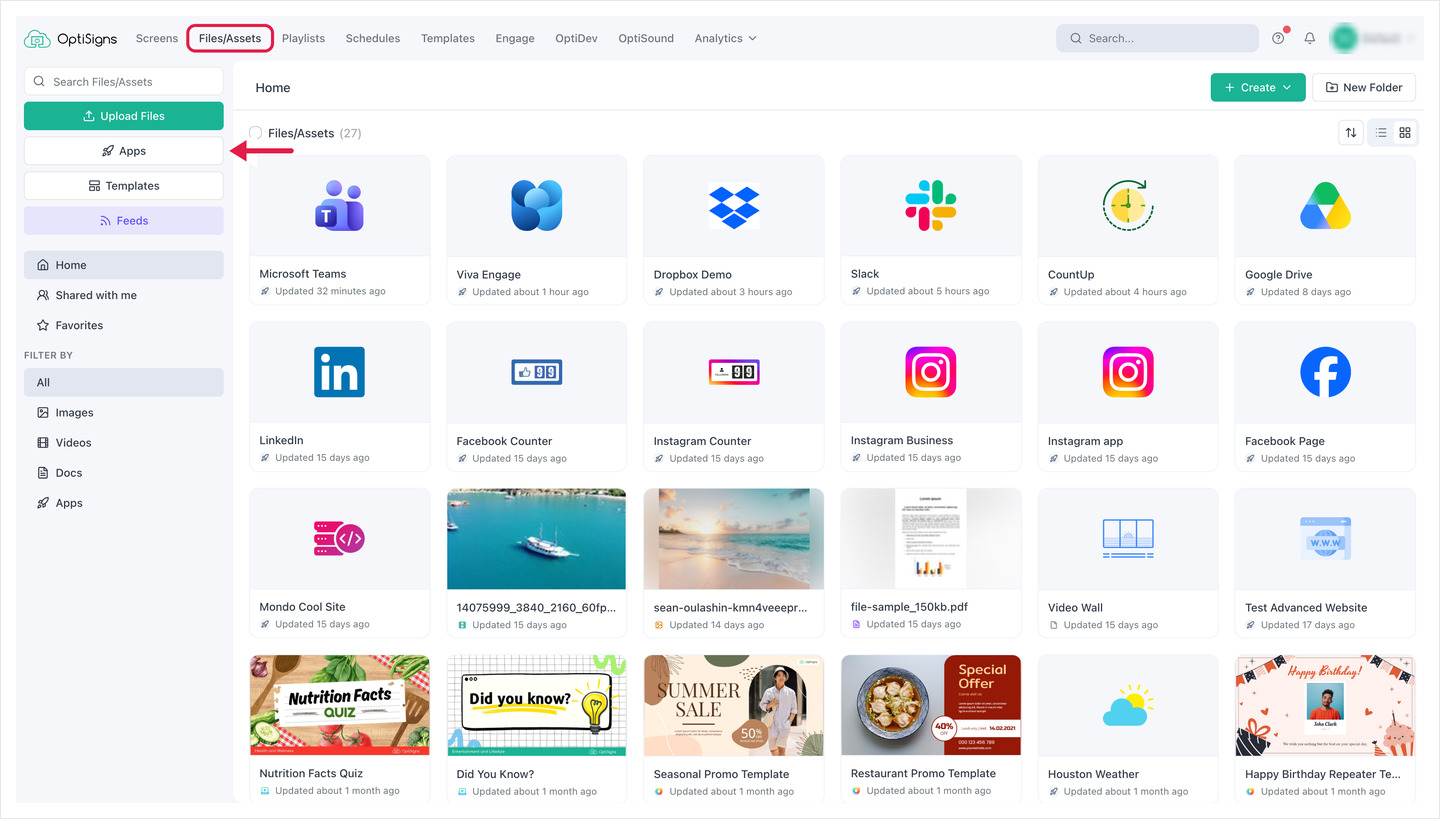
Task: Open Slack app icon
Action: 931,206
